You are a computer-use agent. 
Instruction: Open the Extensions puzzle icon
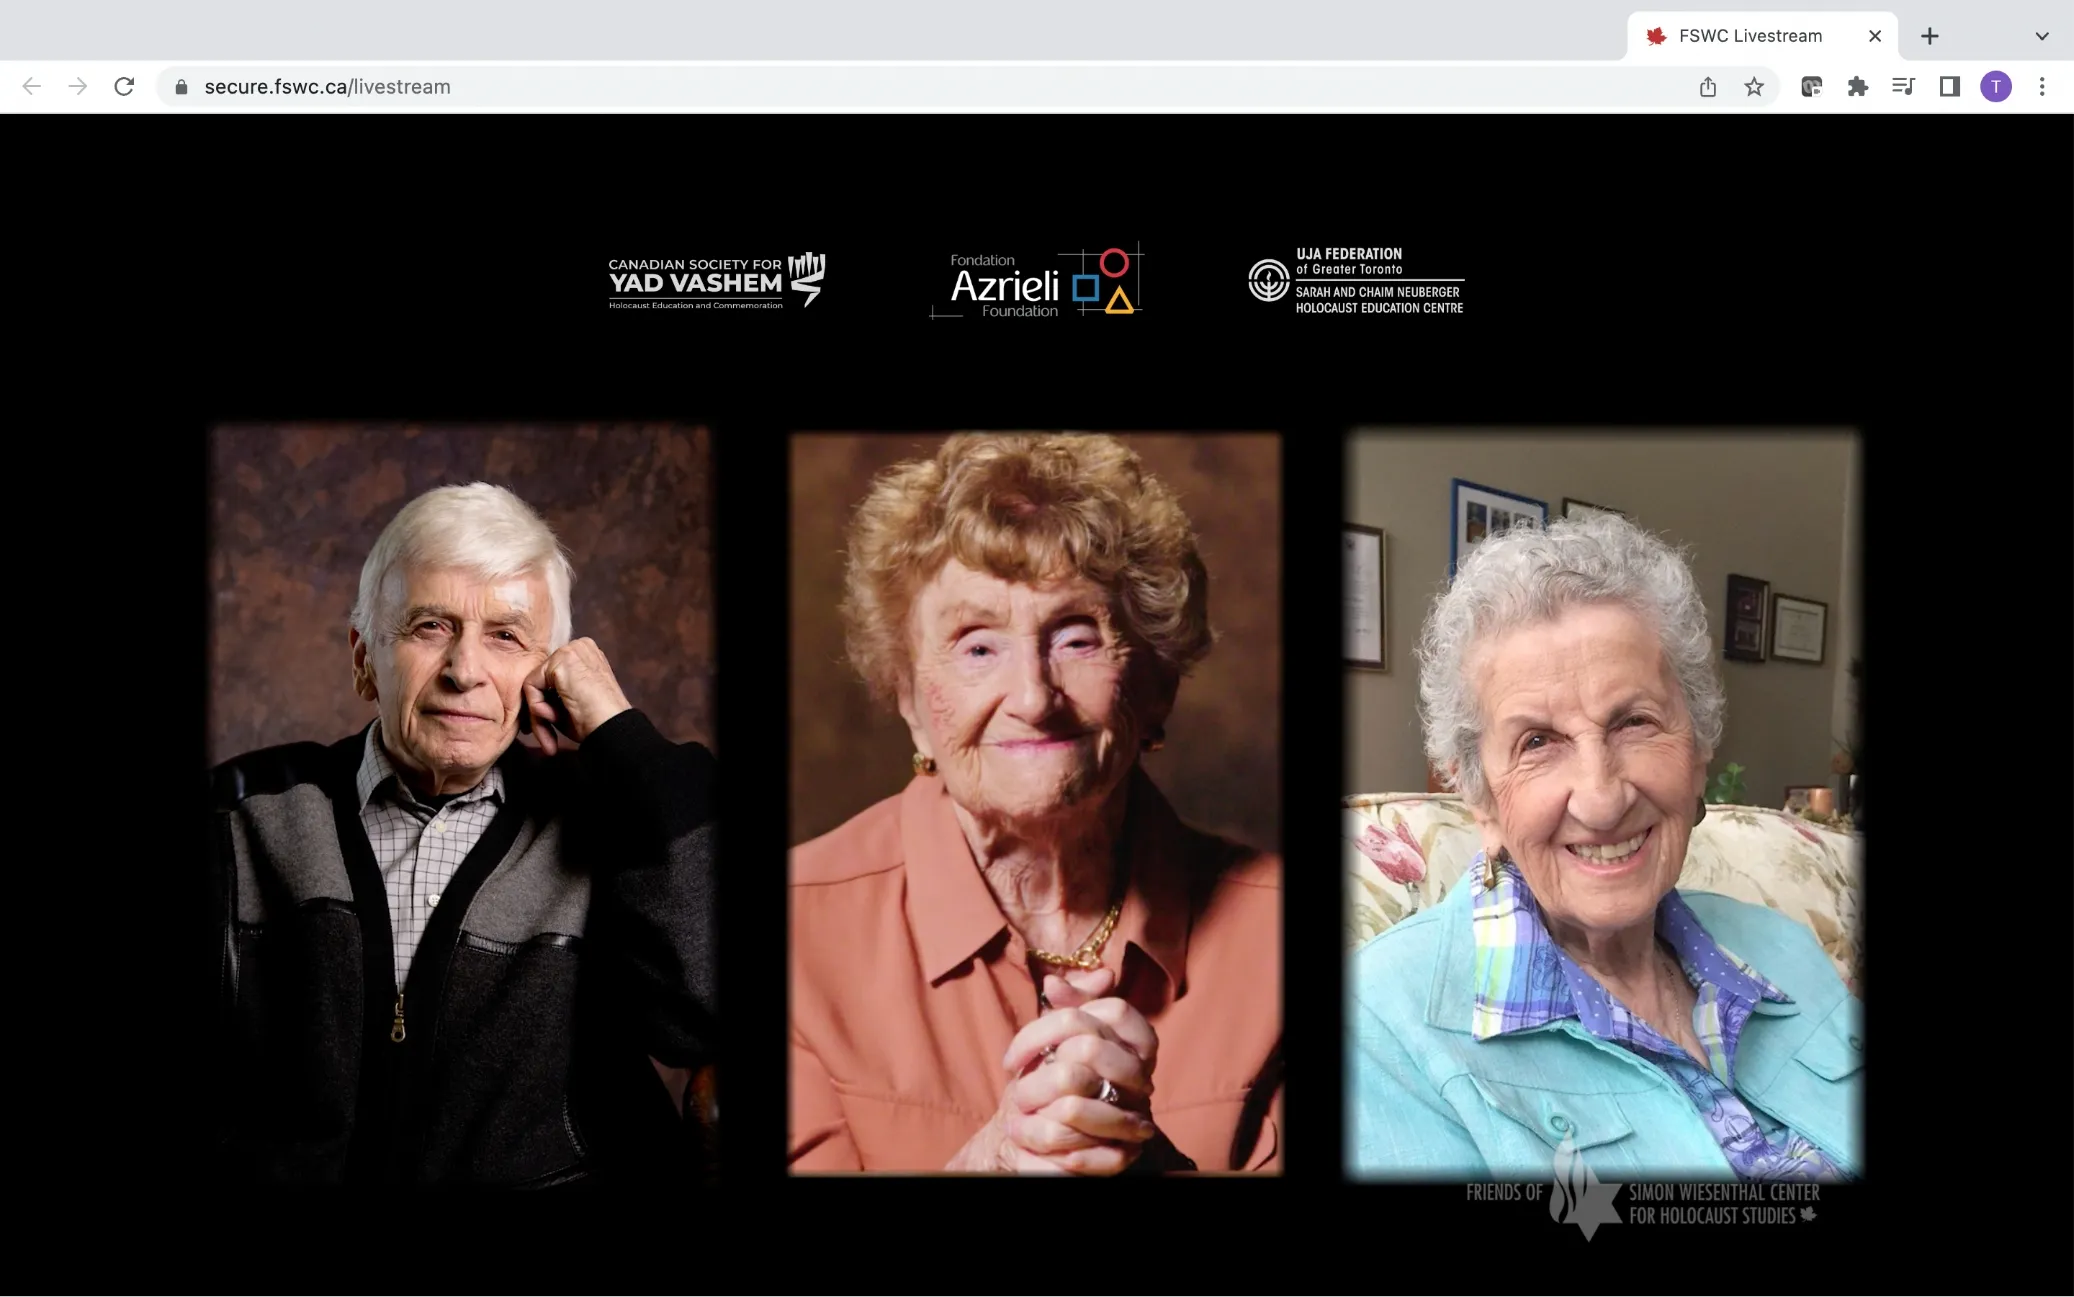click(1857, 87)
